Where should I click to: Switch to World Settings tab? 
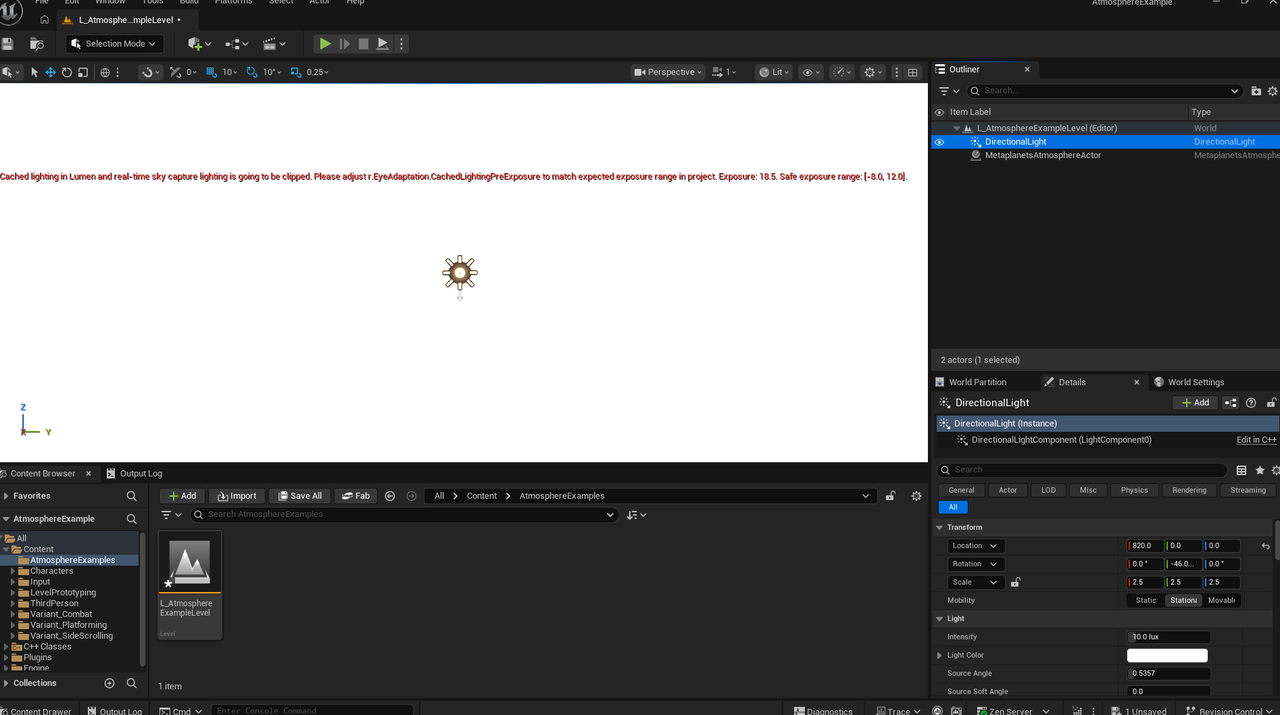point(1195,382)
